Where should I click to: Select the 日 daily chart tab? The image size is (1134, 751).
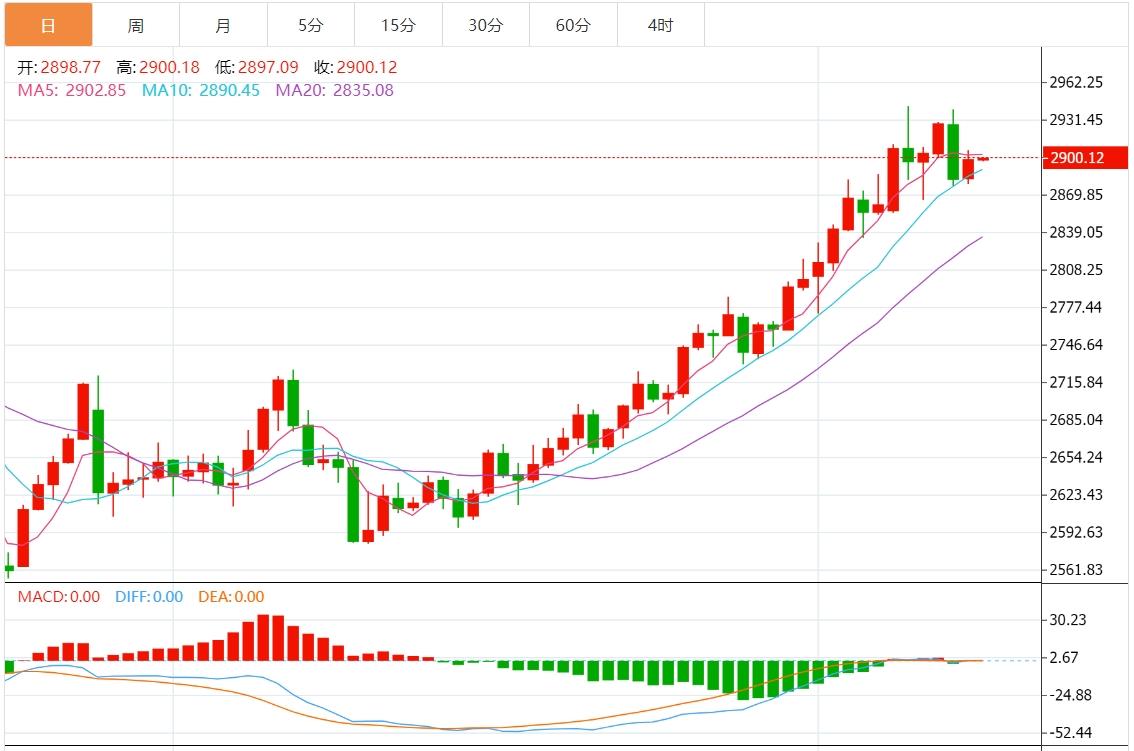[x=48, y=25]
